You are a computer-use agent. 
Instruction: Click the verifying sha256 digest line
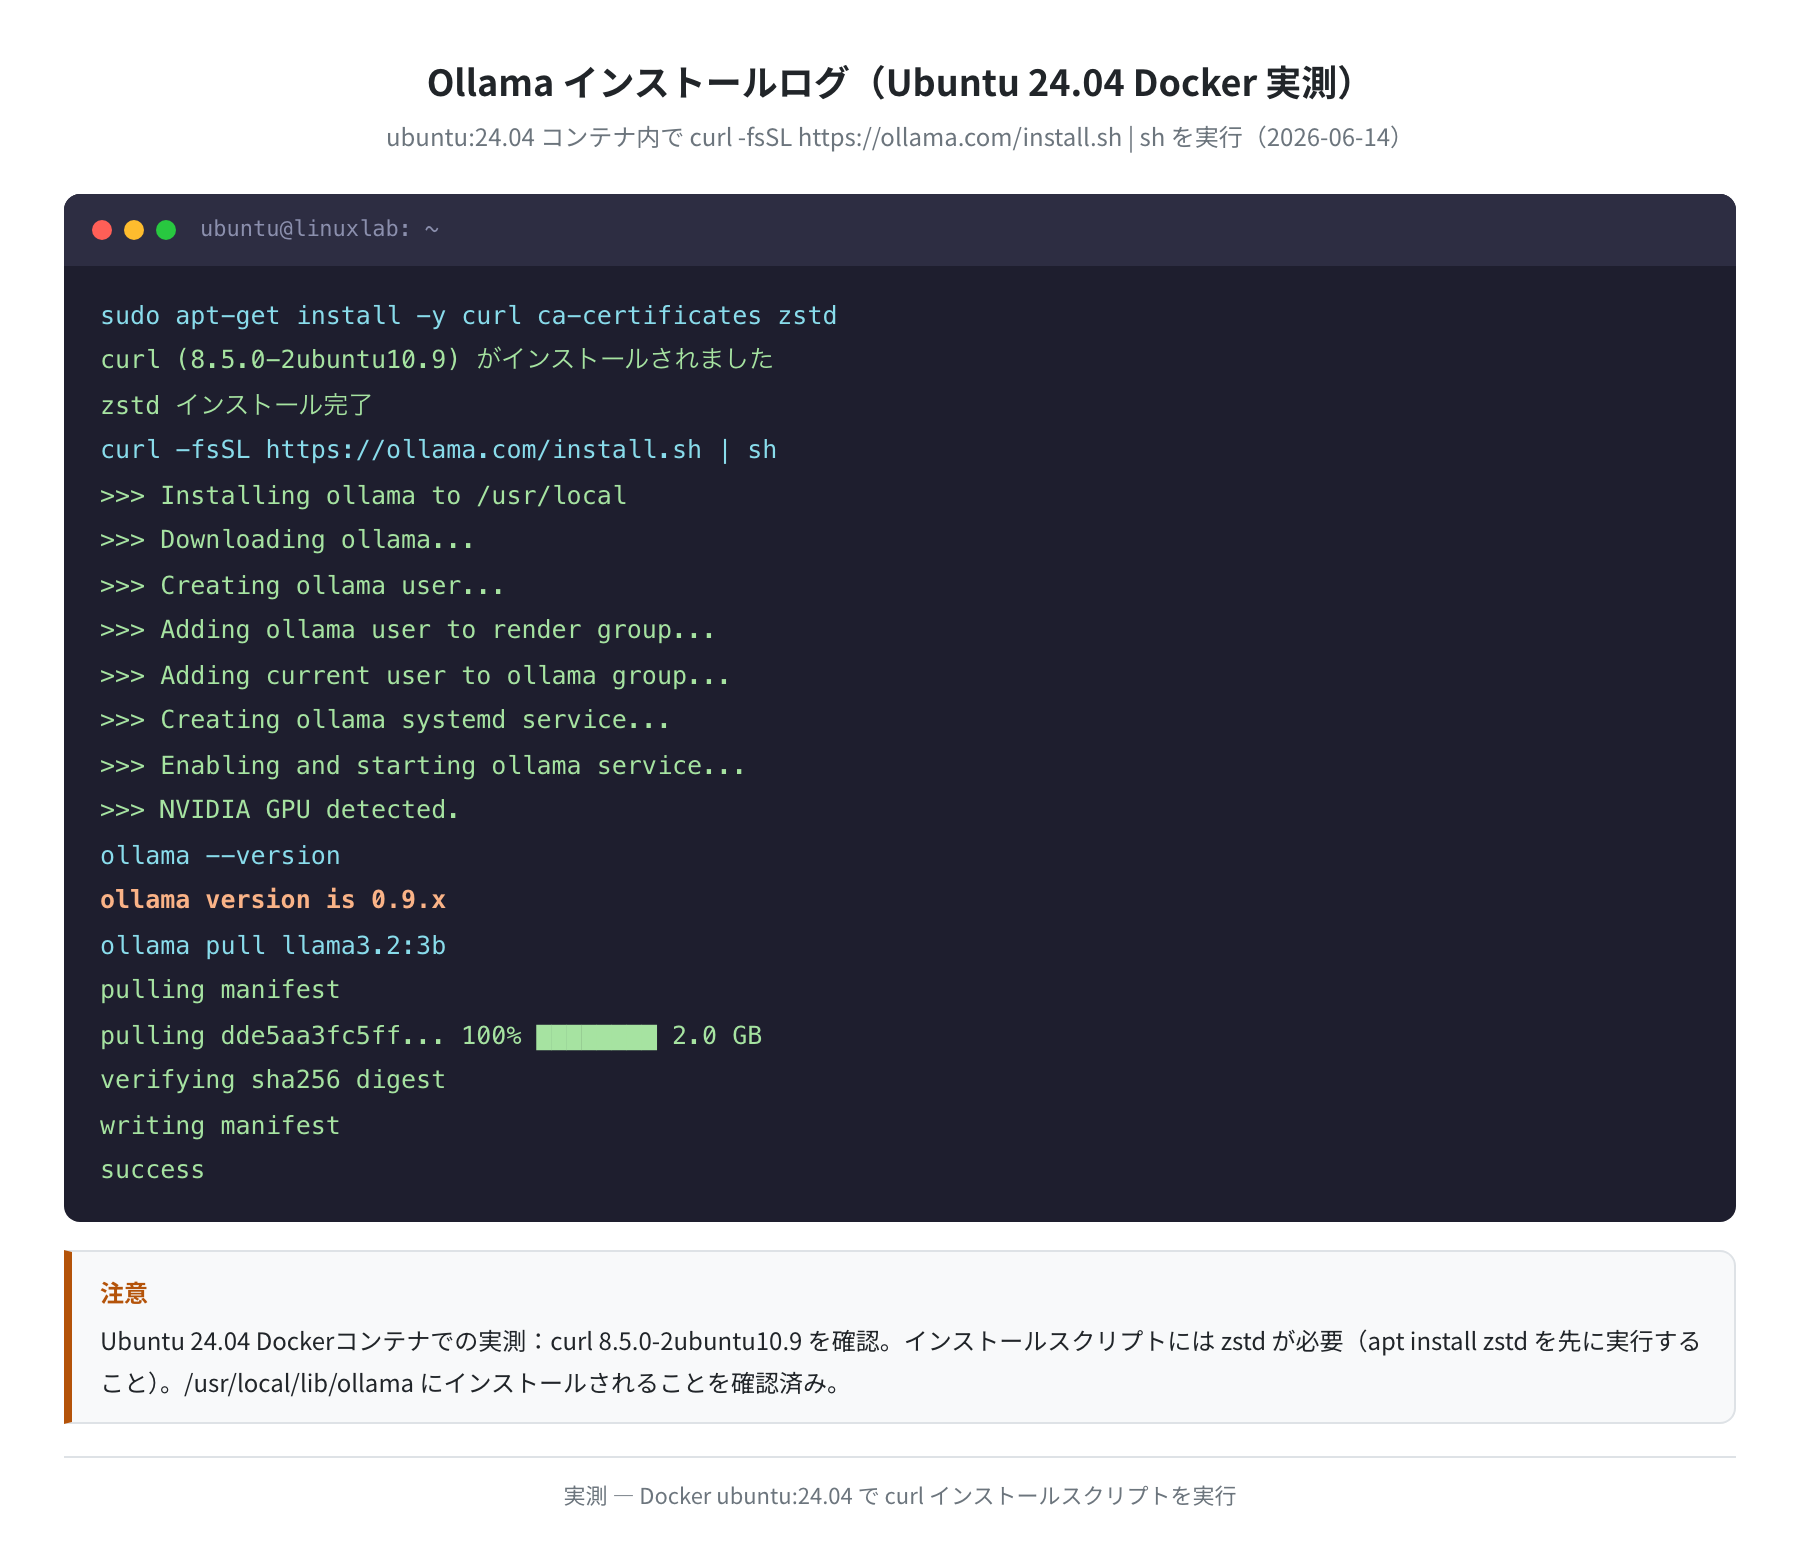273,1080
